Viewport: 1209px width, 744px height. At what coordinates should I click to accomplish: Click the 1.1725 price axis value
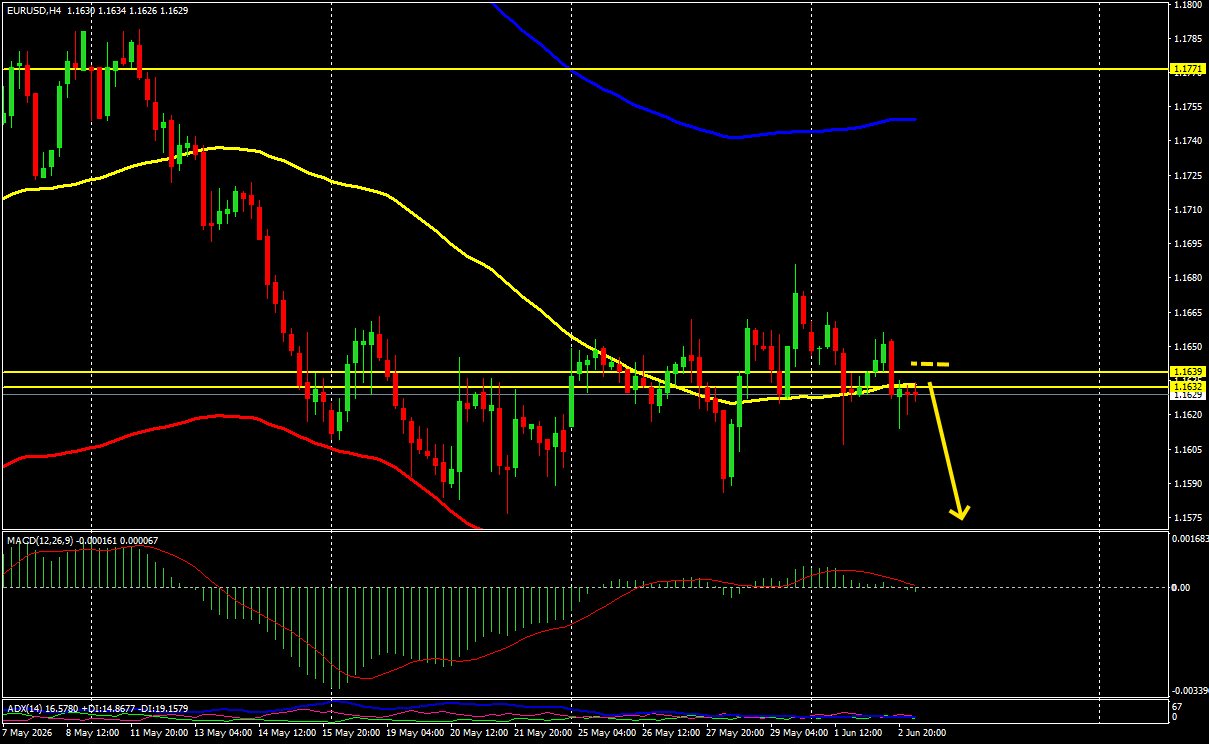1189,176
